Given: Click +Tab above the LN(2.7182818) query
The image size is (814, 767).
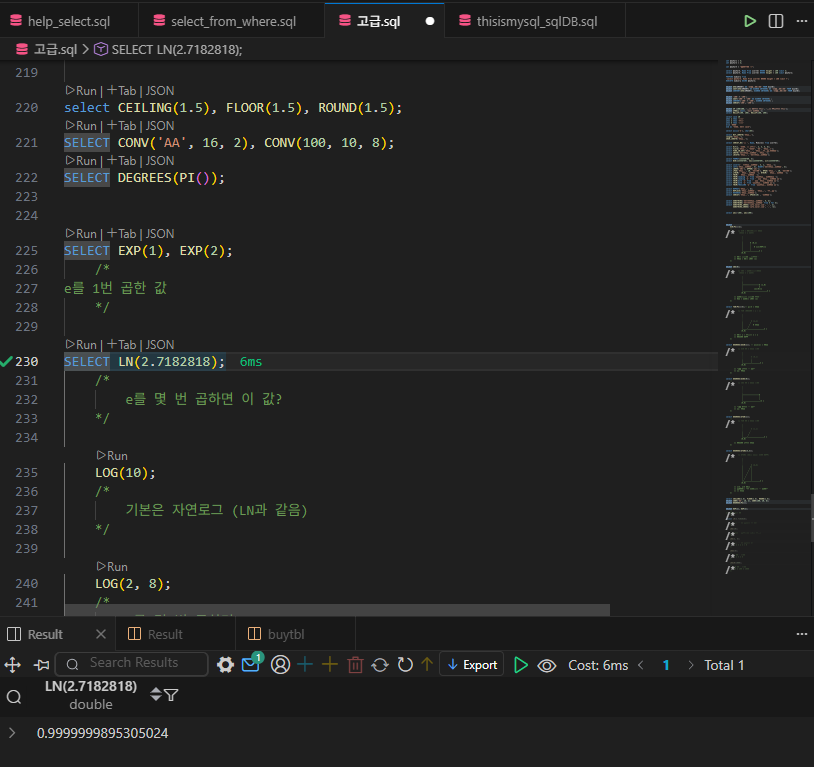Looking at the screenshot, I should click(121, 345).
